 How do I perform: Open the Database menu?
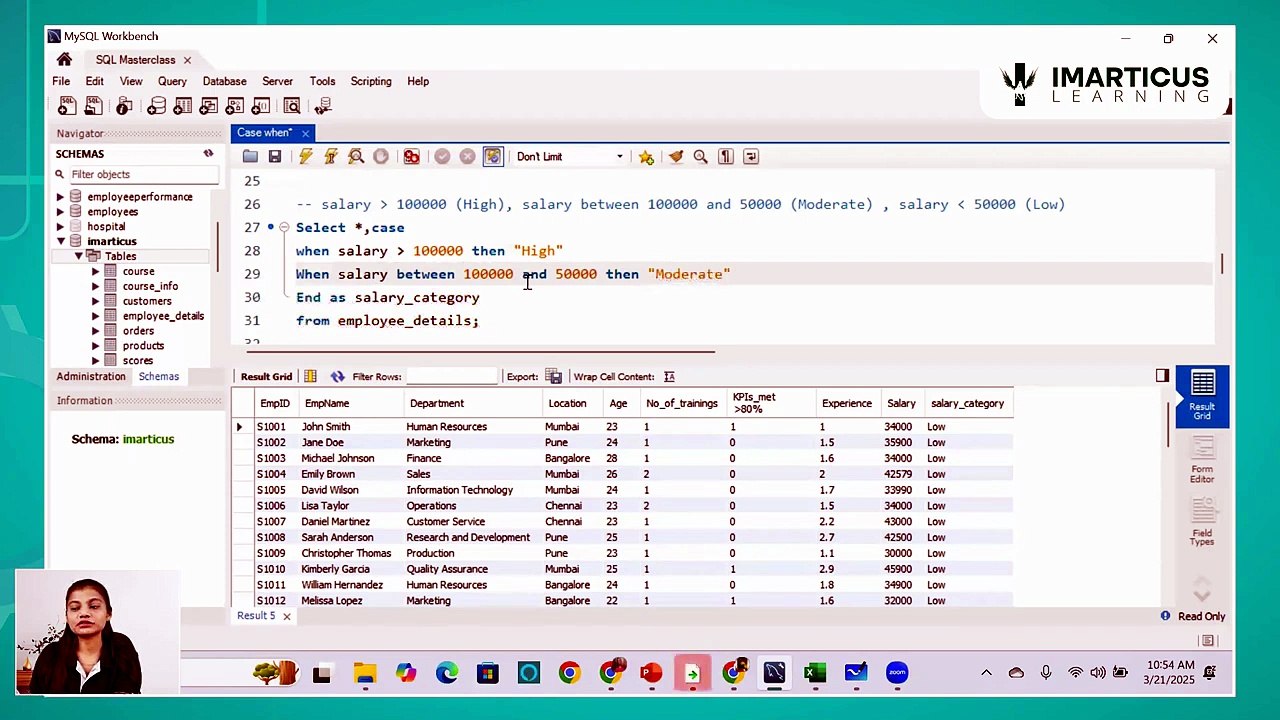coord(224,81)
